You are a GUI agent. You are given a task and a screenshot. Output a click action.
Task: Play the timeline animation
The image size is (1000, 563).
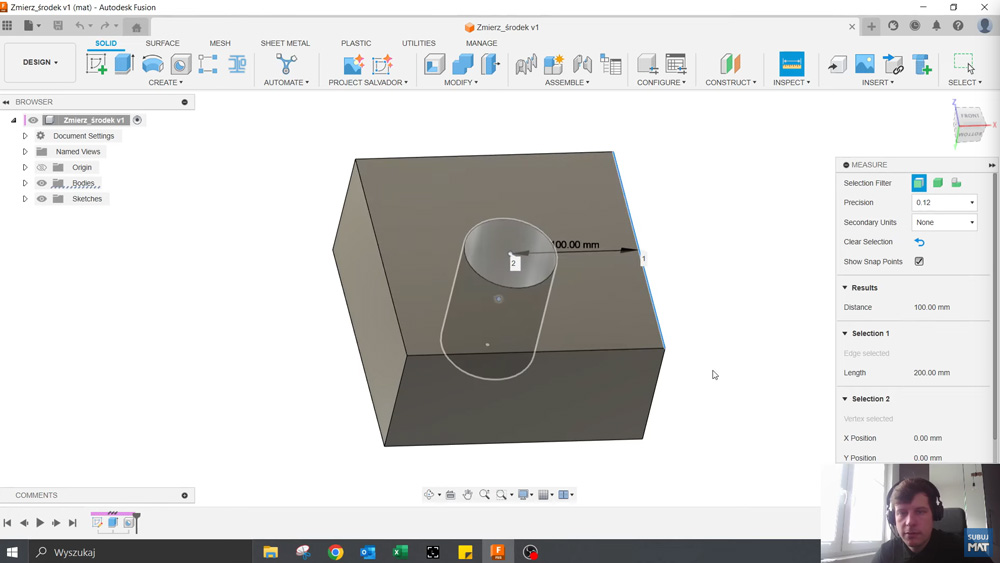coord(40,523)
